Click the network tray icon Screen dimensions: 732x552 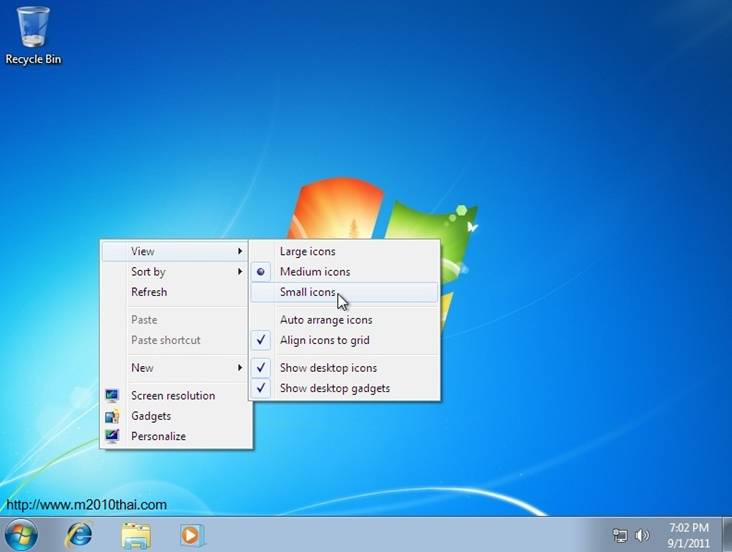pos(619,535)
